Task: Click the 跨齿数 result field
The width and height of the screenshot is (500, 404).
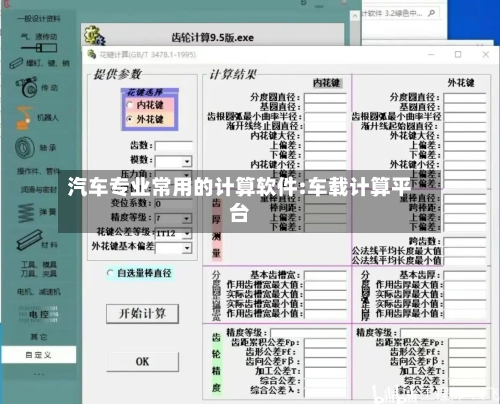Action: click(x=465, y=241)
